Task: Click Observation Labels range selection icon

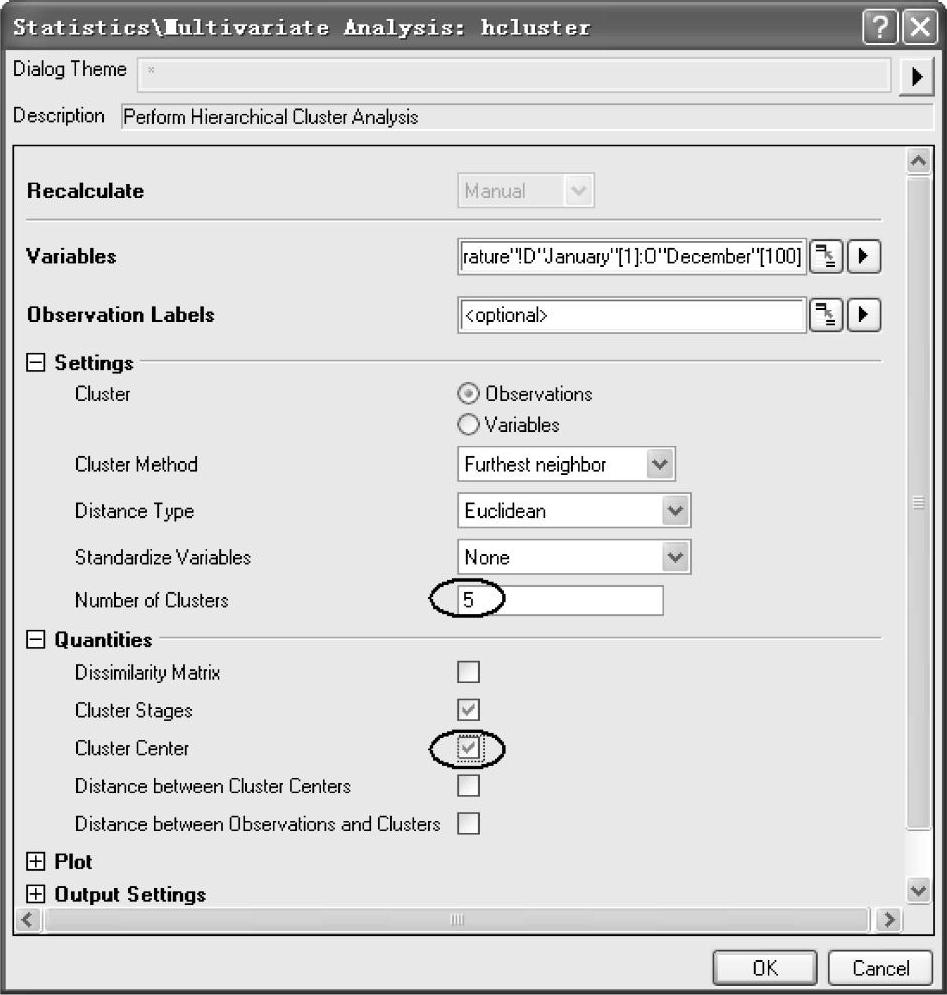Action: 826,315
